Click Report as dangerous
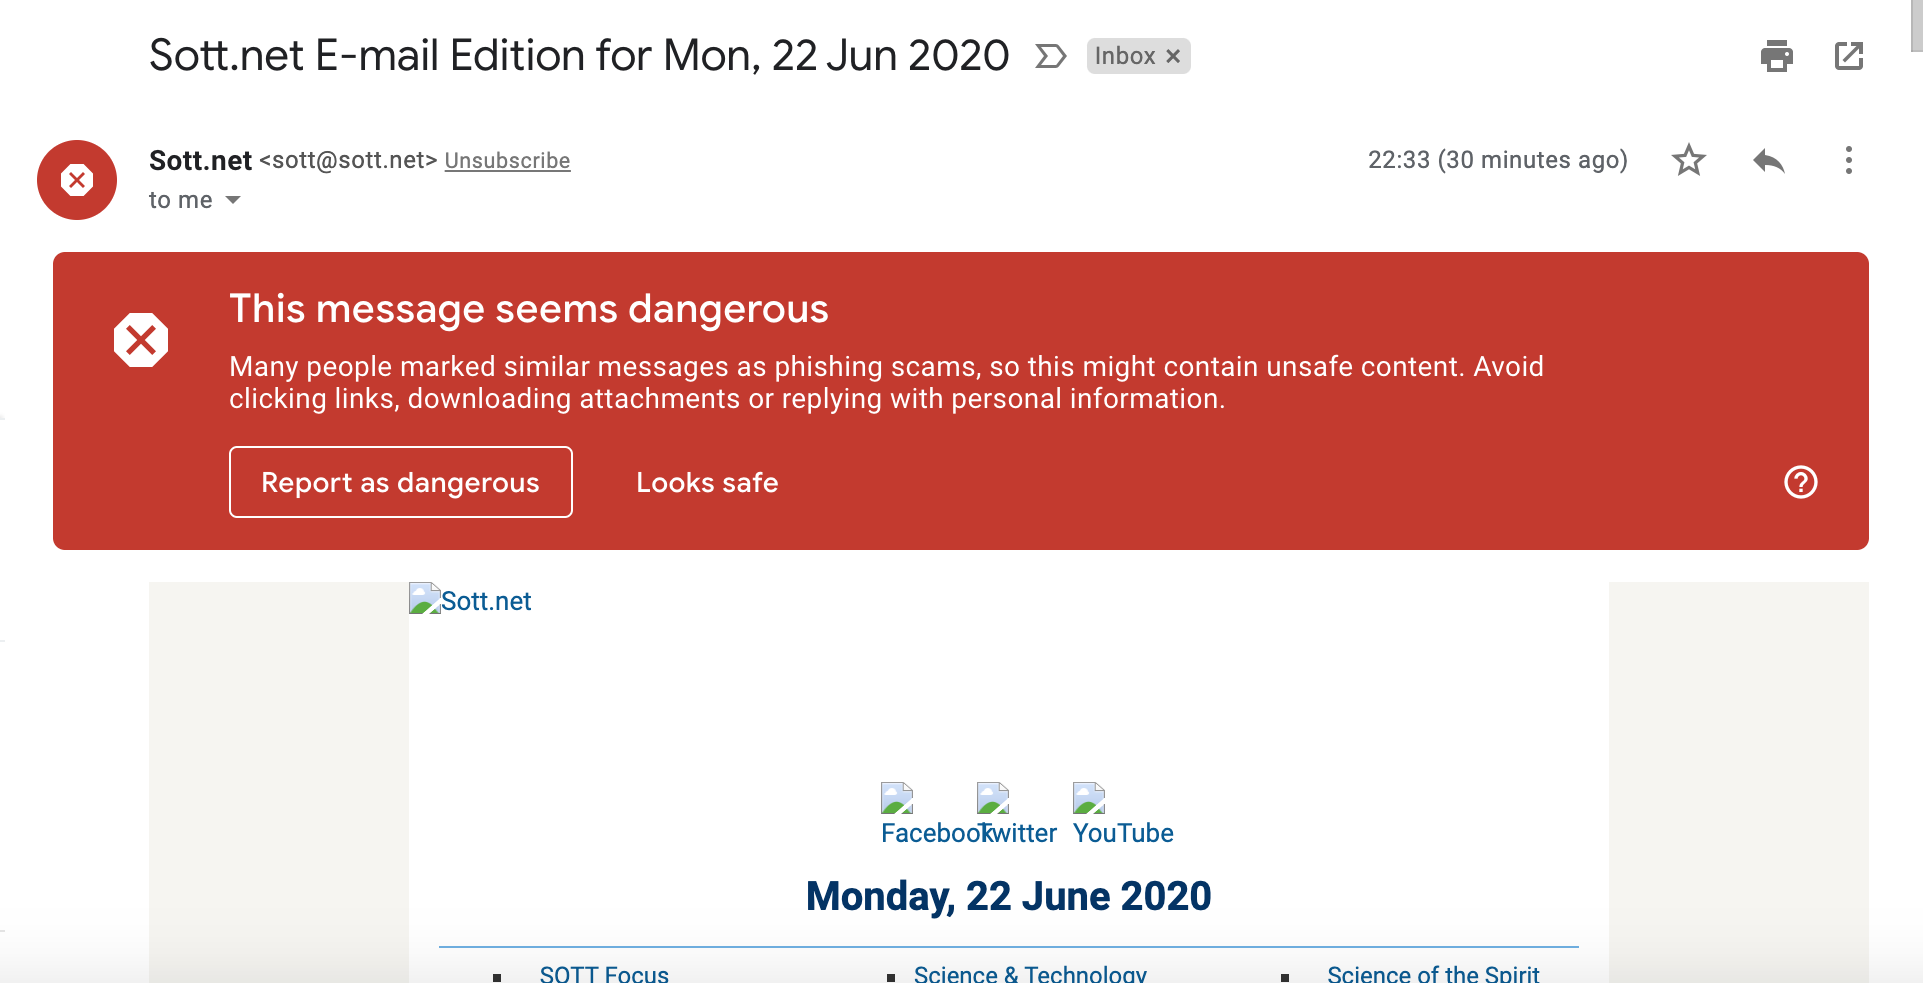The image size is (1923, 983). pos(400,482)
